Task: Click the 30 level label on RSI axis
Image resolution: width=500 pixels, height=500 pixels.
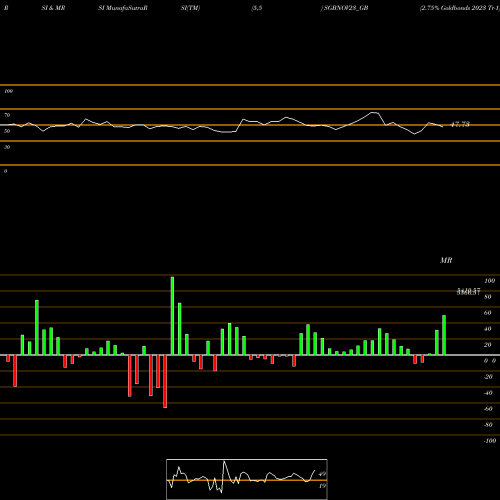Action: pos(7,147)
